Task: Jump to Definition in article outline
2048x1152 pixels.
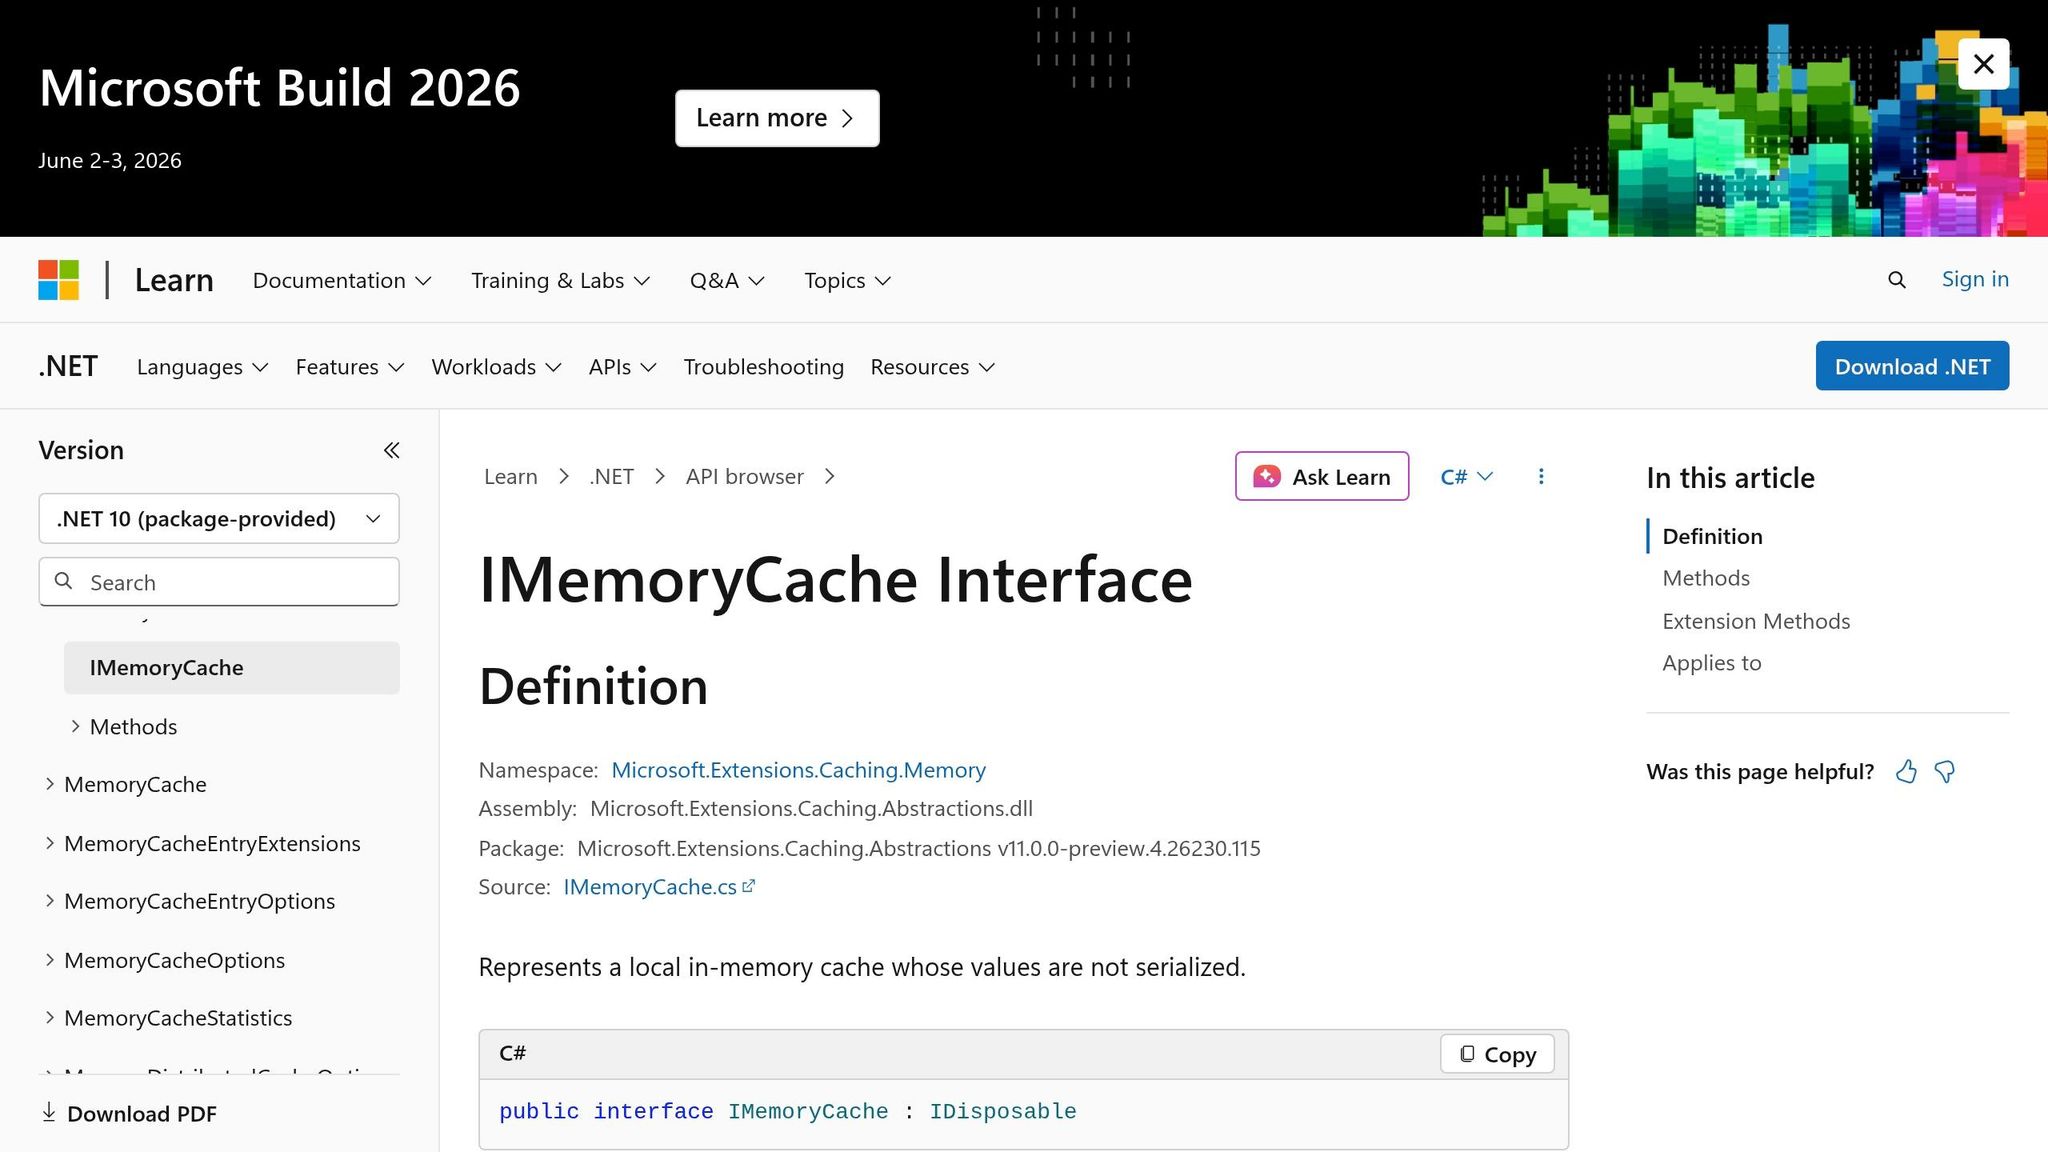Action: click(x=1712, y=536)
